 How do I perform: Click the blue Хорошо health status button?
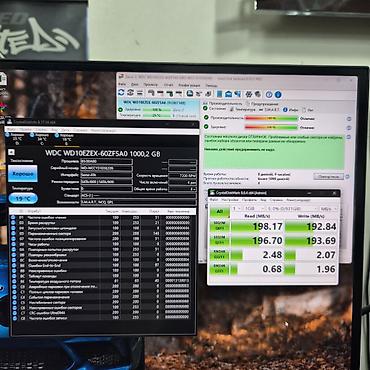coord(23,174)
